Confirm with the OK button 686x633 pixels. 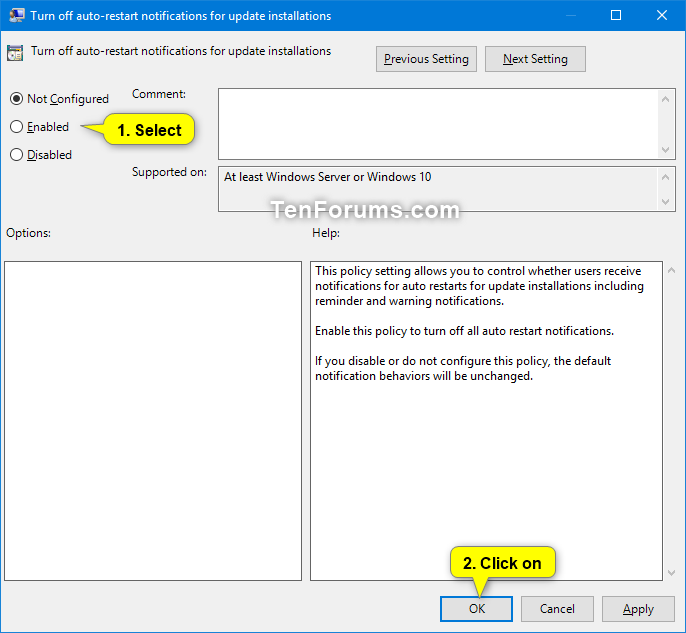point(476,609)
